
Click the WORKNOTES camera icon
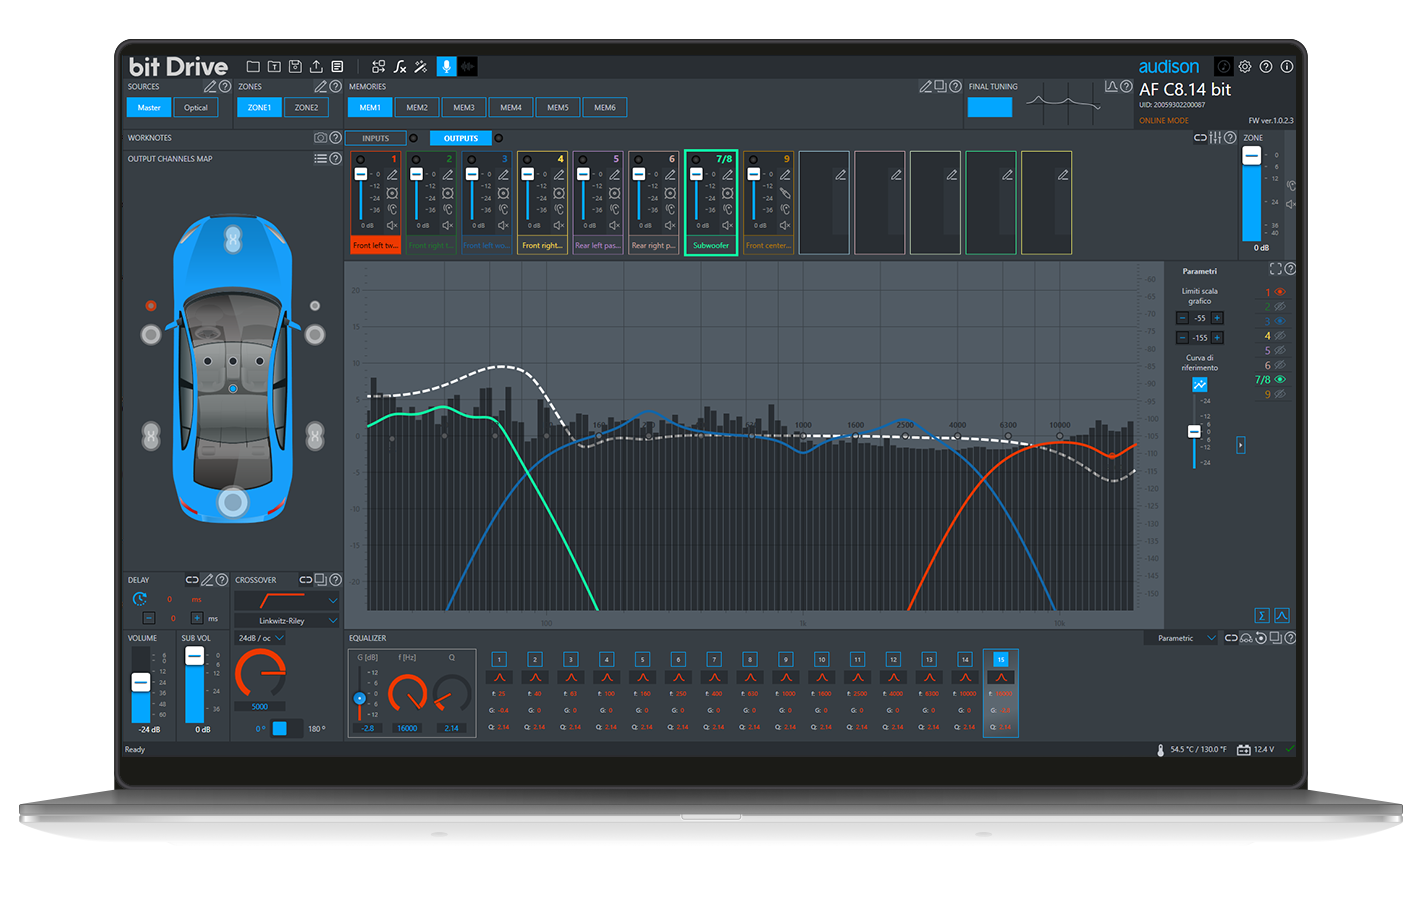320,138
